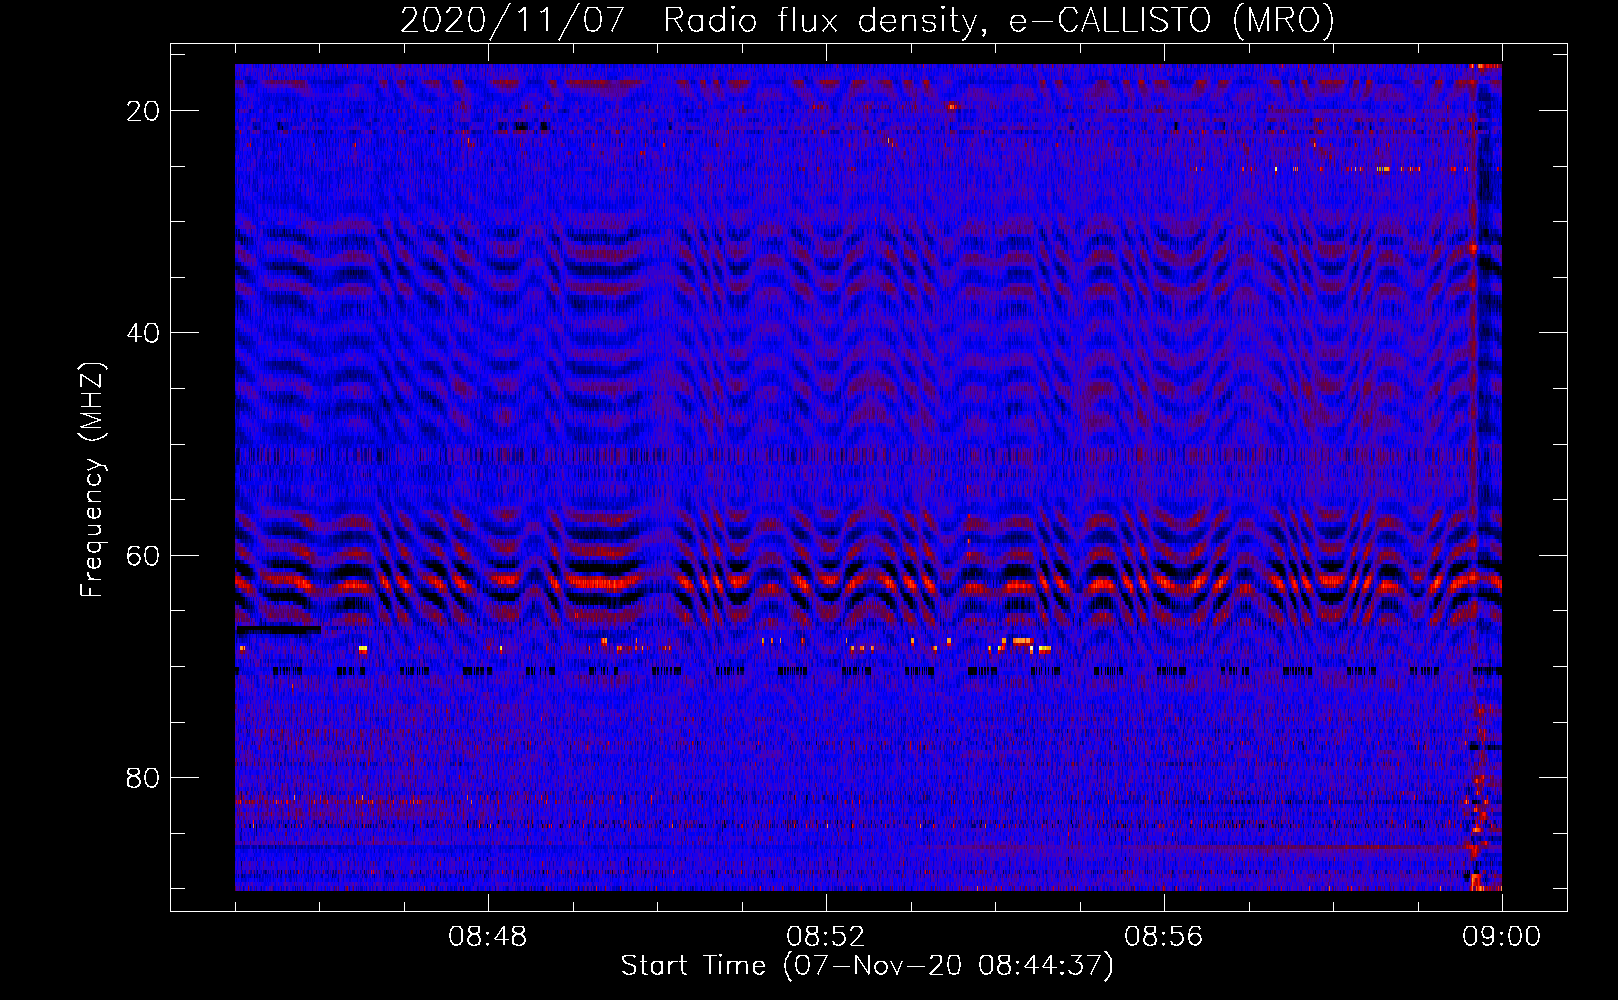Viewport: 1618px width, 1000px height.
Task: Click the 20 MHz frequency tick label
Action: coord(143,111)
